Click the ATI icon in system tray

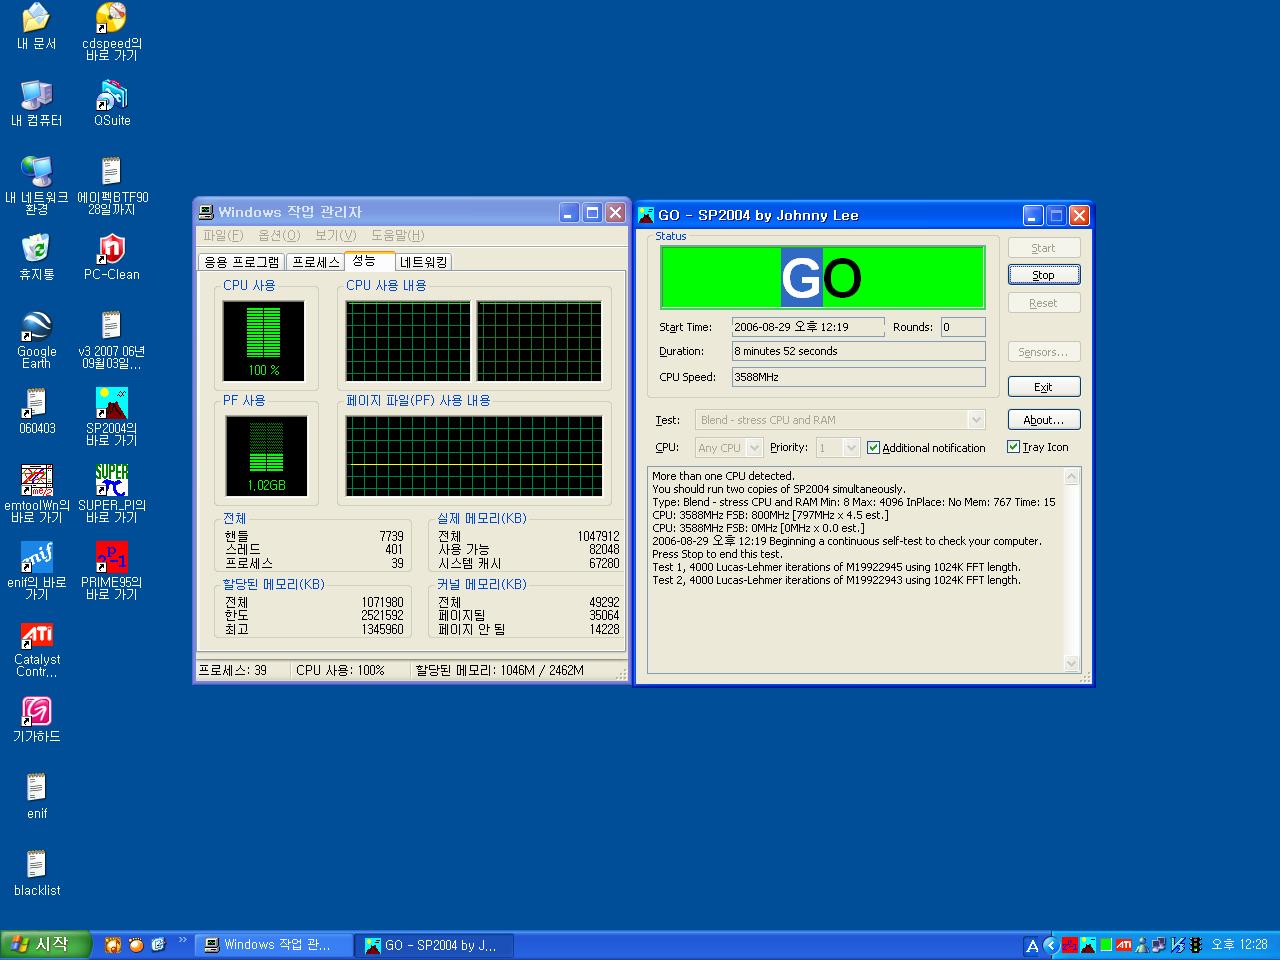point(1124,945)
